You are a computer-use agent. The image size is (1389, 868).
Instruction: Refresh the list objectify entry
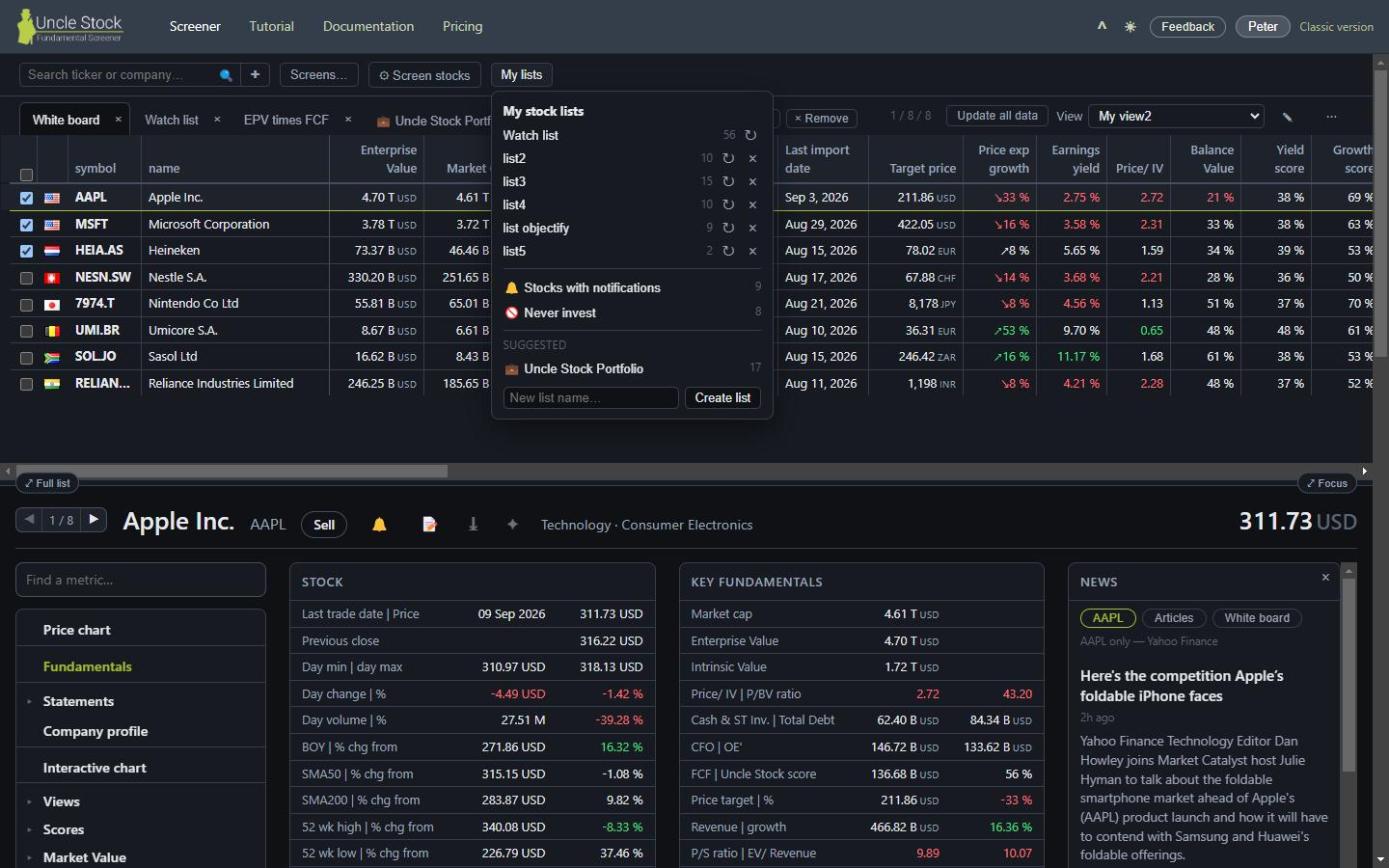pyautogui.click(x=728, y=228)
